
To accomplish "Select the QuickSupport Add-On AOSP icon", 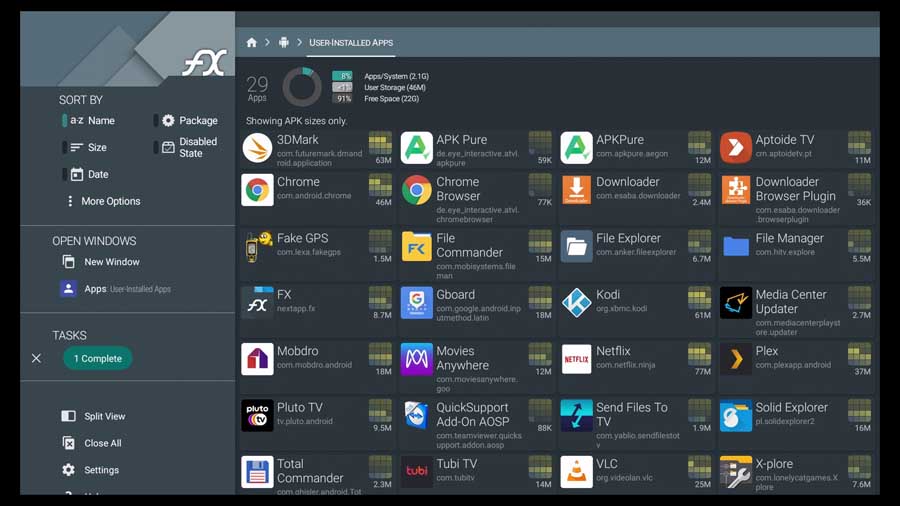I will tap(417, 415).
